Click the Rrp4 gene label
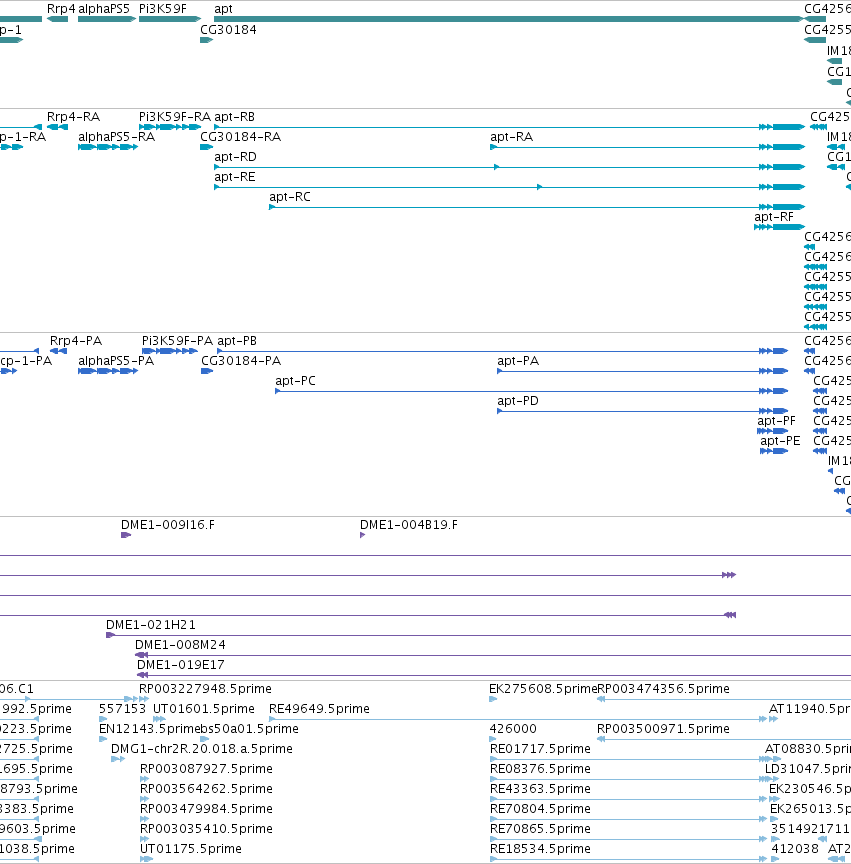 pyautogui.click(x=61, y=9)
